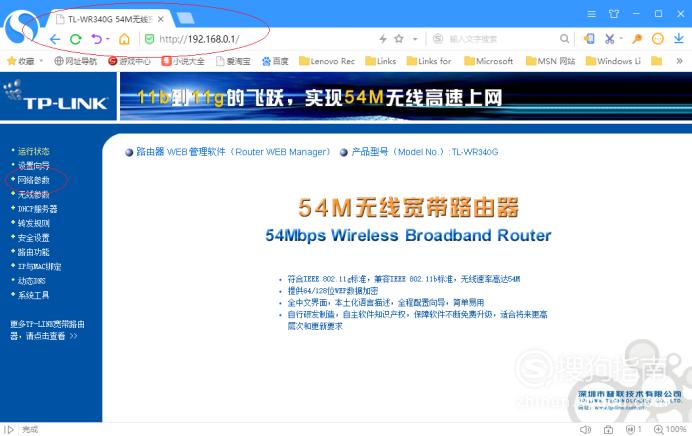Open the Windows Li bookmark folder

[x=613, y=61]
